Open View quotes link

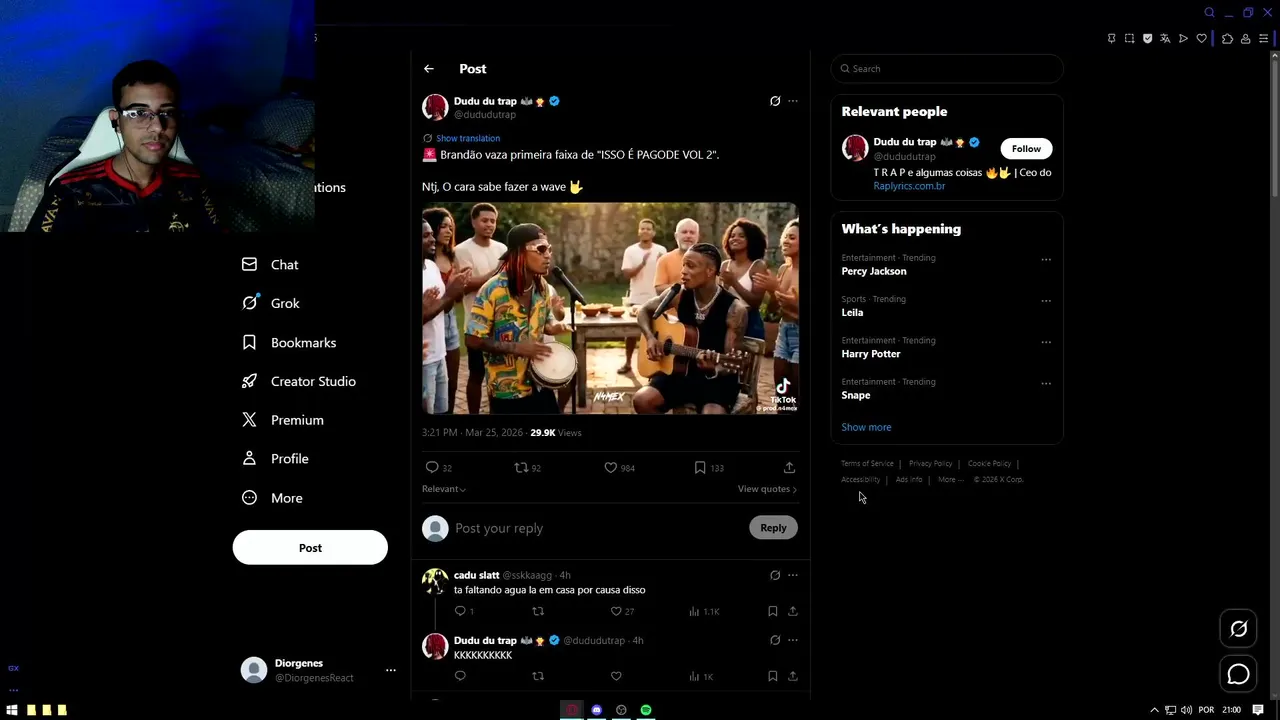(x=767, y=489)
